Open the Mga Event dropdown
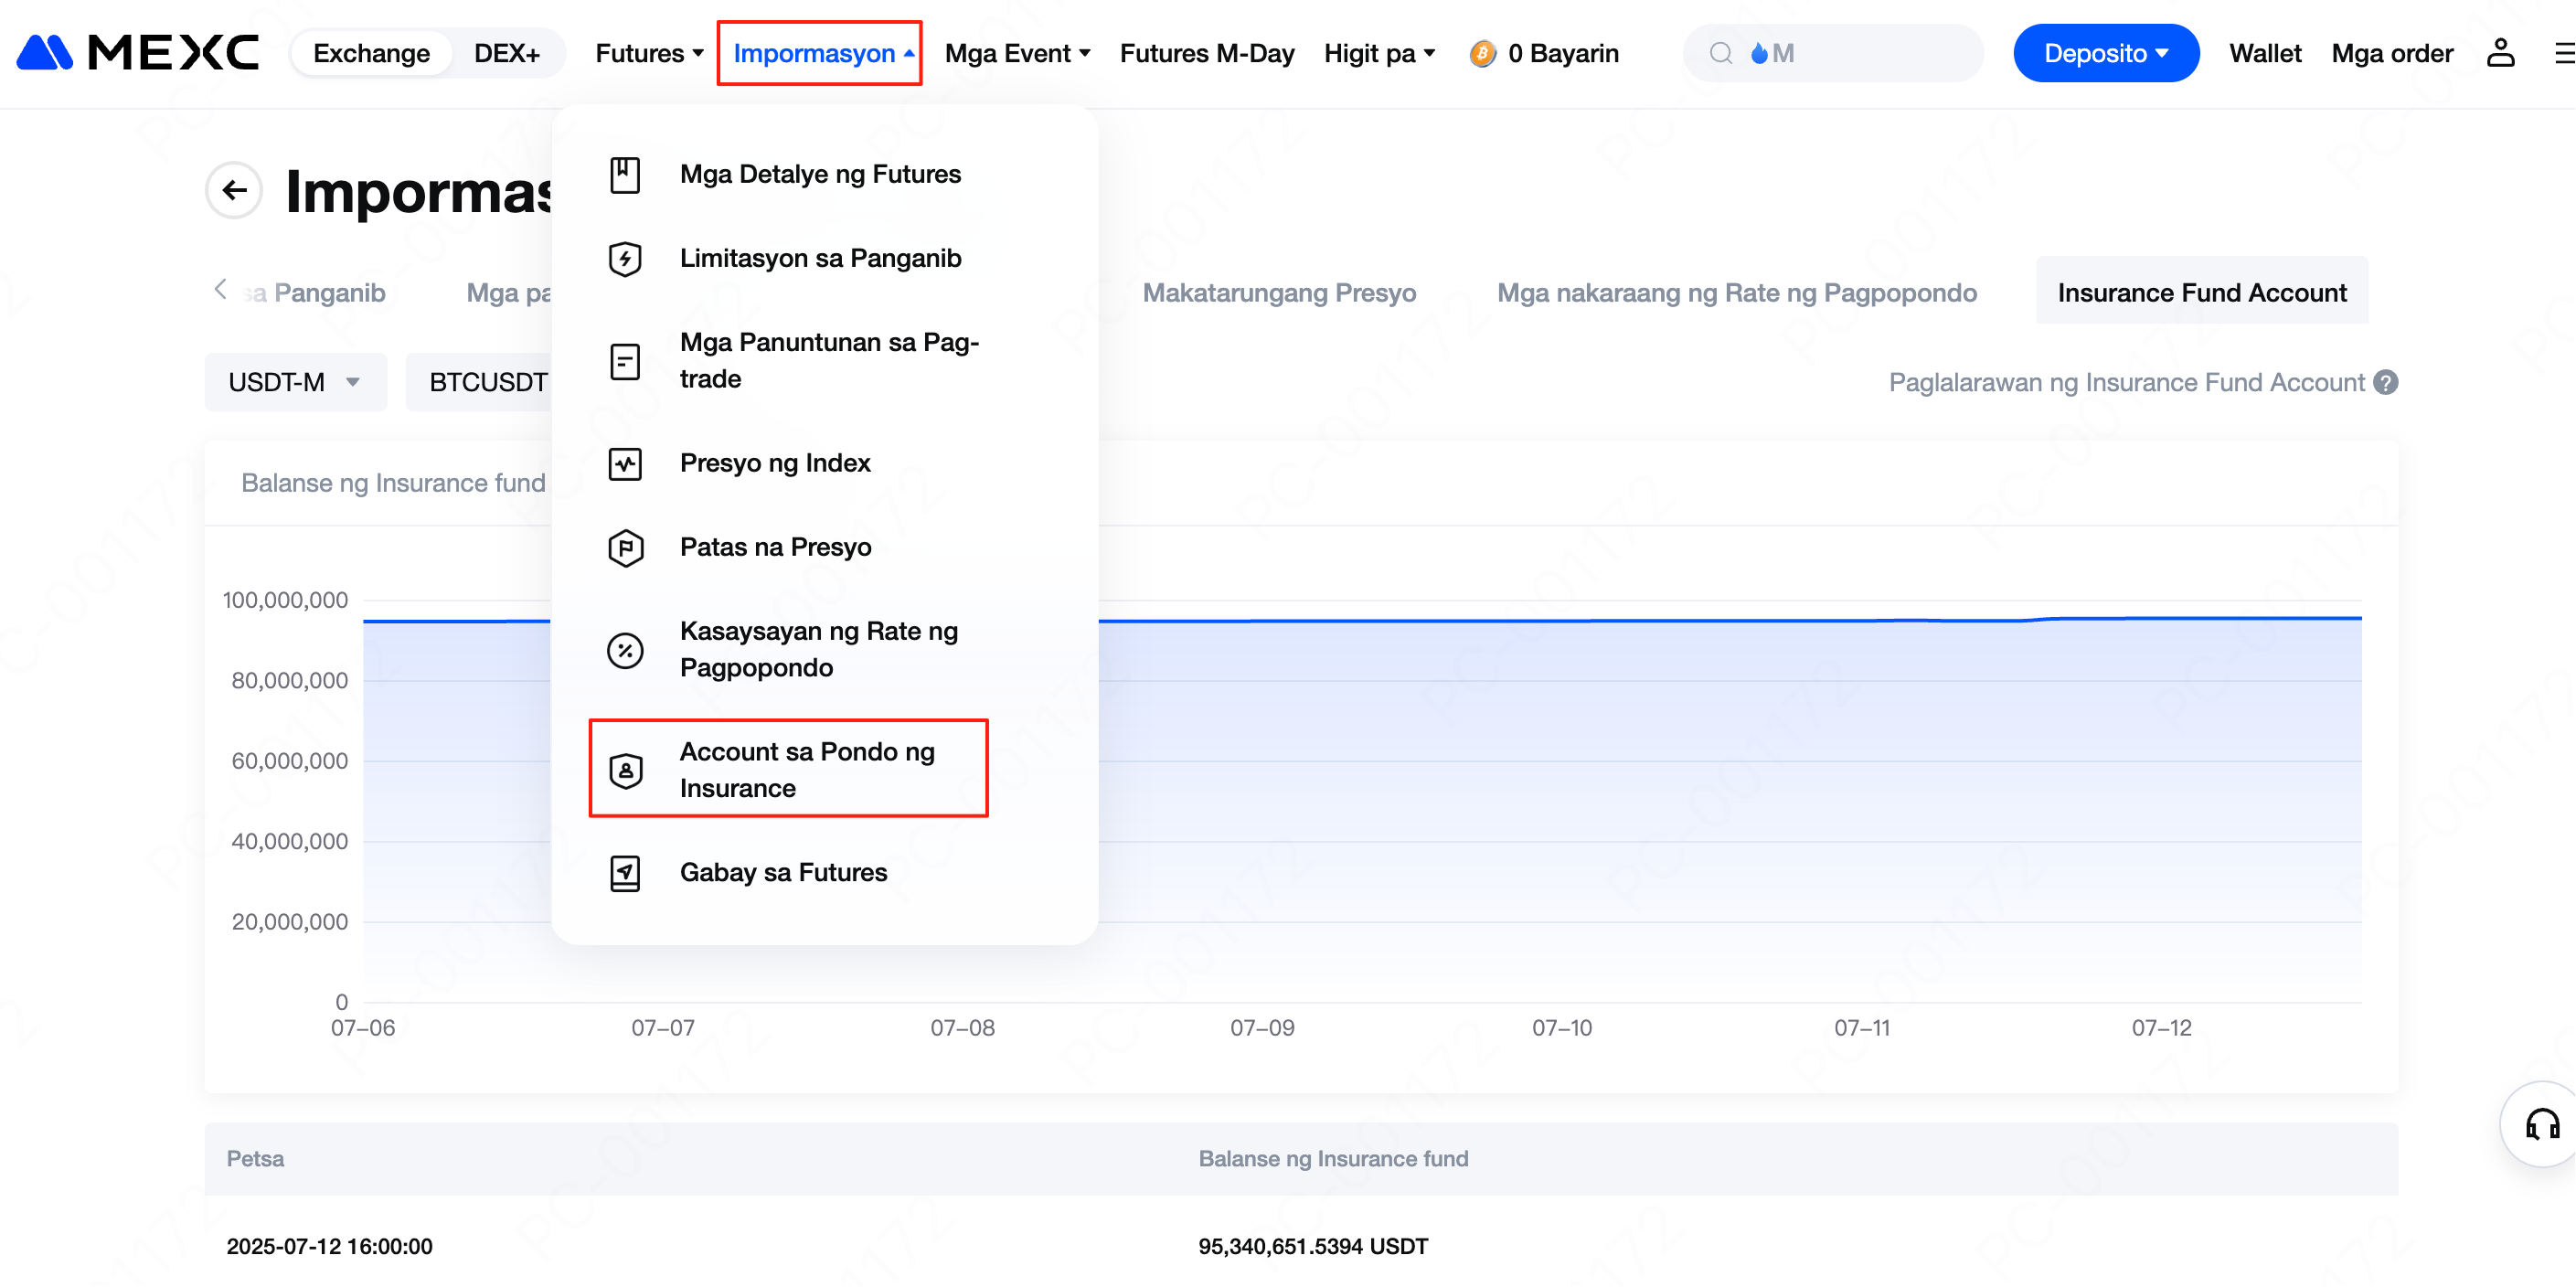2576x1287 pixels. [1017, 53]
